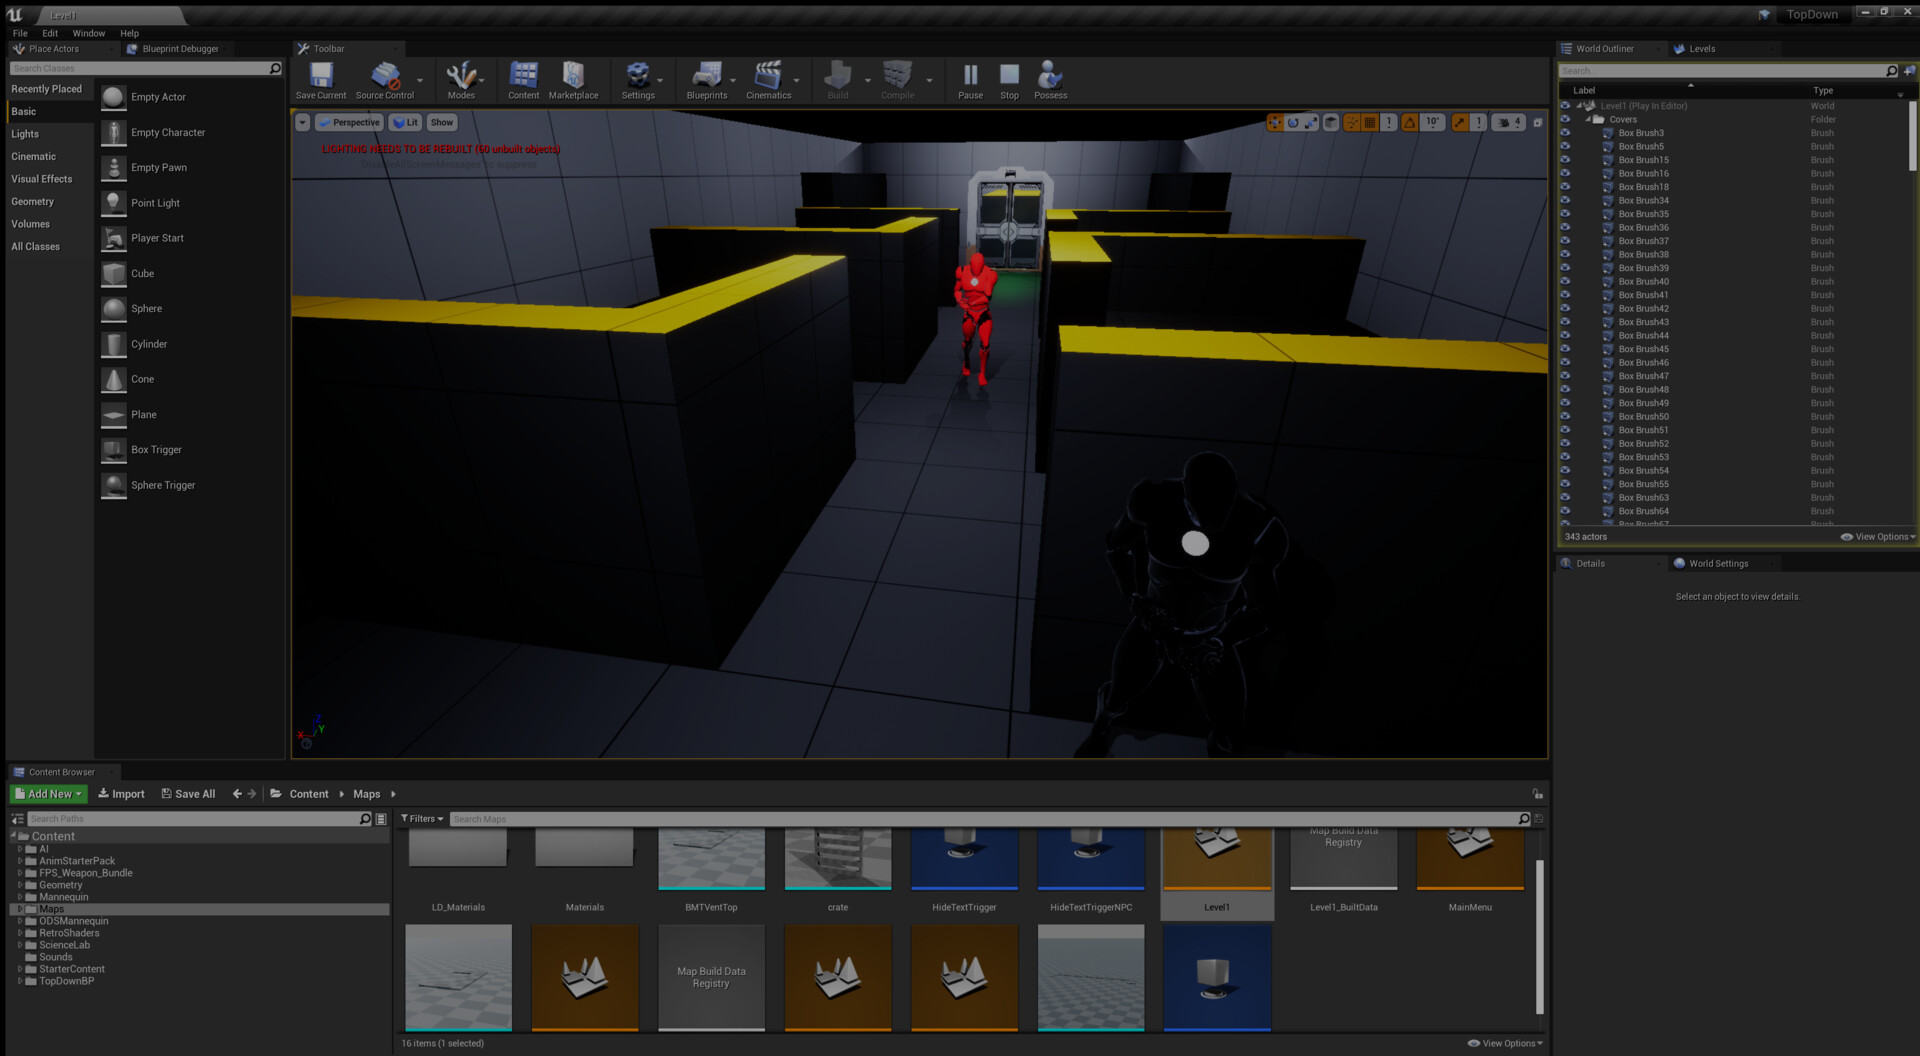This screenshot has width=1920, height=1056.
Task: Open the Settings toolbar button
Action: pos(638,80)
